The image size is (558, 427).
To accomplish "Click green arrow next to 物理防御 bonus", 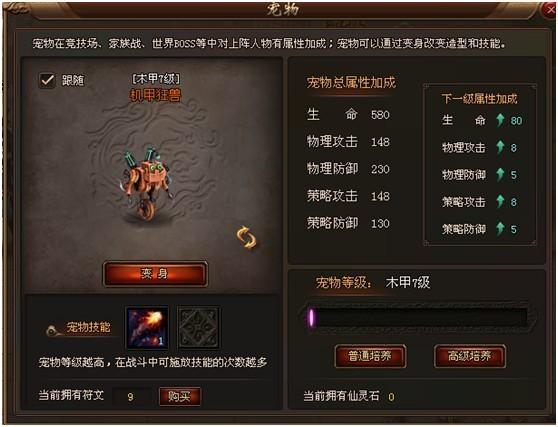I will pos(500,174).
